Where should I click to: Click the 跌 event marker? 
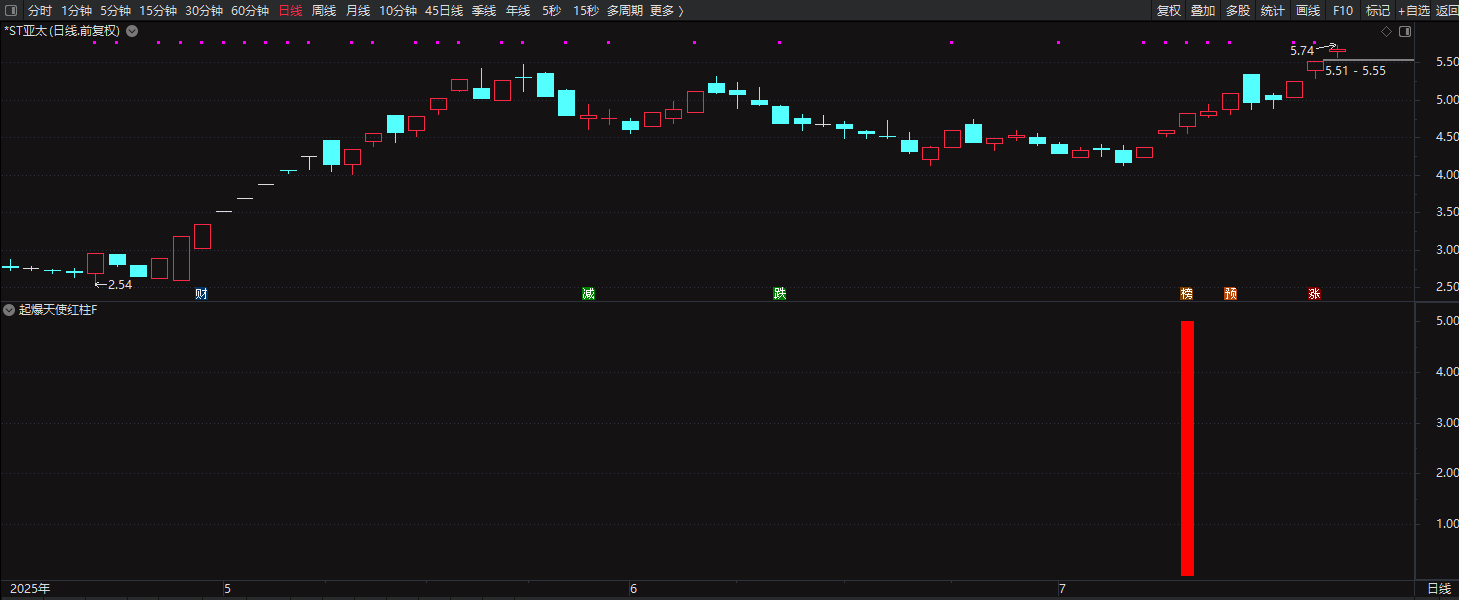779,294
